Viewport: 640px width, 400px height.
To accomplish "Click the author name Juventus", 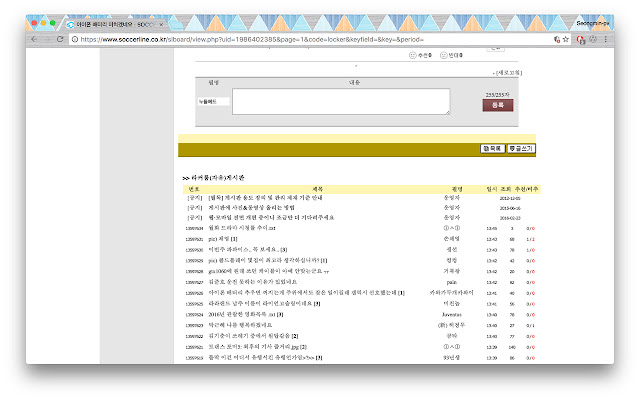I will point(451,315).
